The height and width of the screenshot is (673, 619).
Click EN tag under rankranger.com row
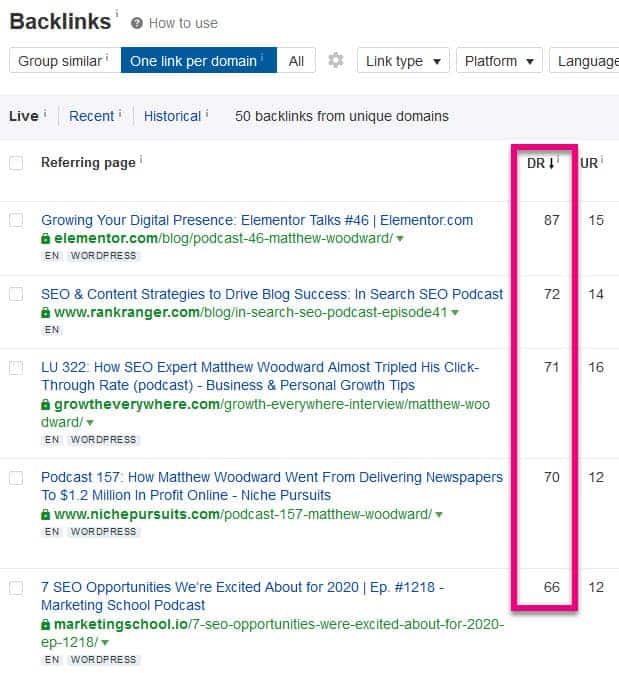pos(52,330)
